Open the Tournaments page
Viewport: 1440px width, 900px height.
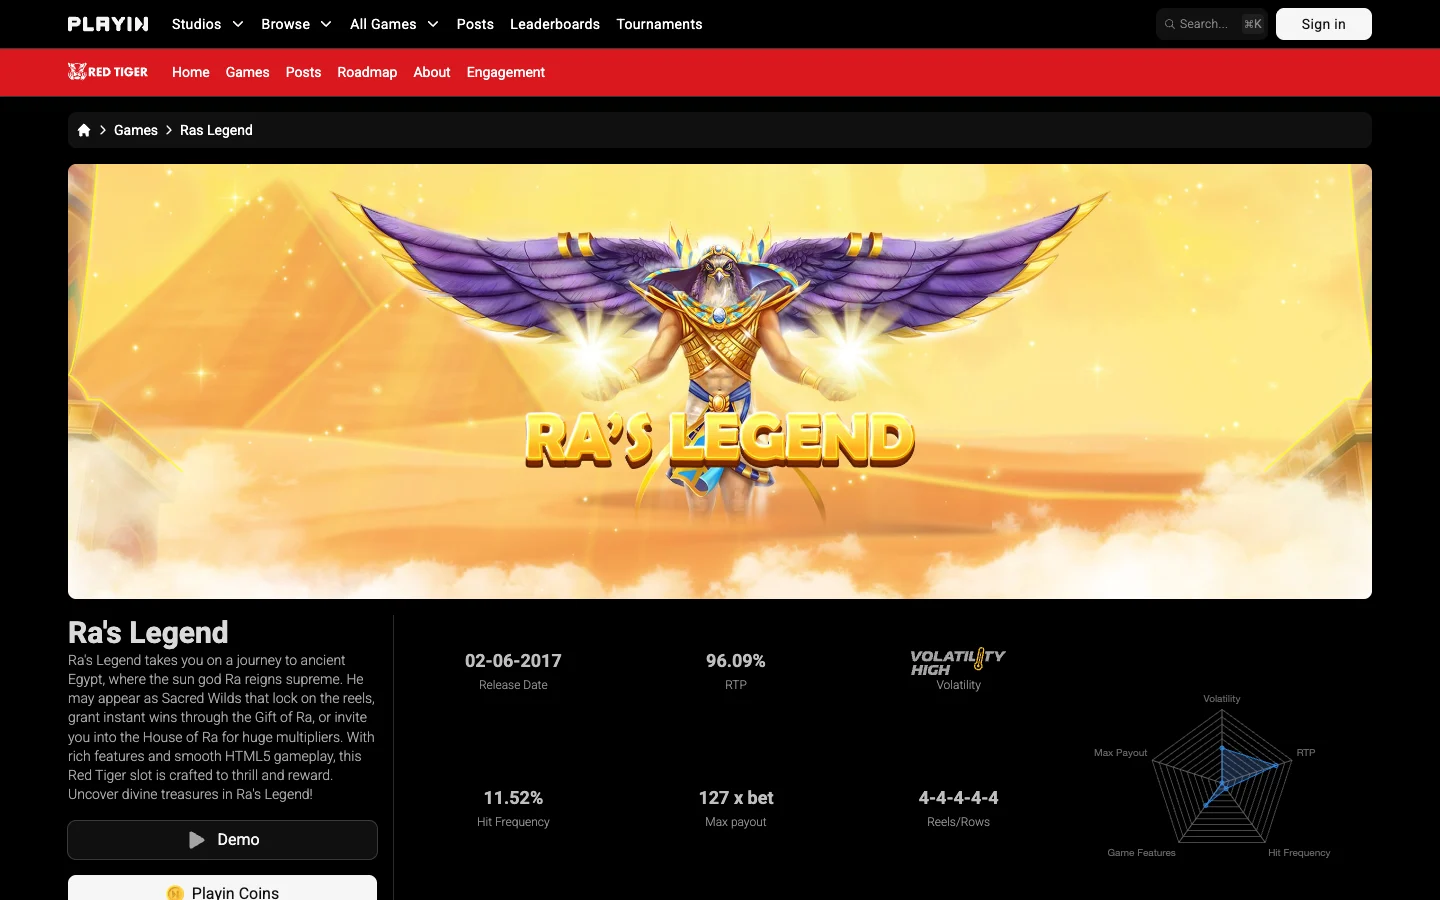click(x=659, y=24)
